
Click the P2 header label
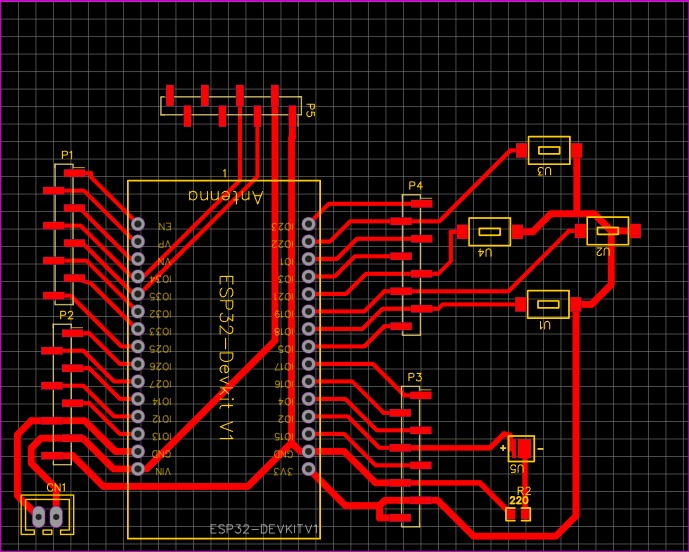[x=66, y=315]
